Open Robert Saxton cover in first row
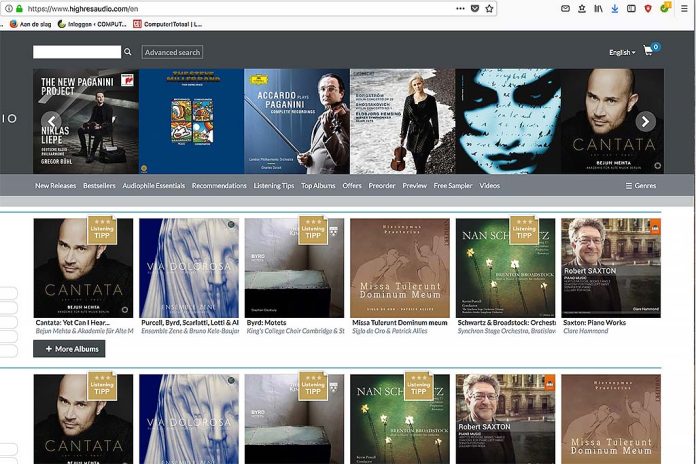696x464 pixels. click(611, 268)
